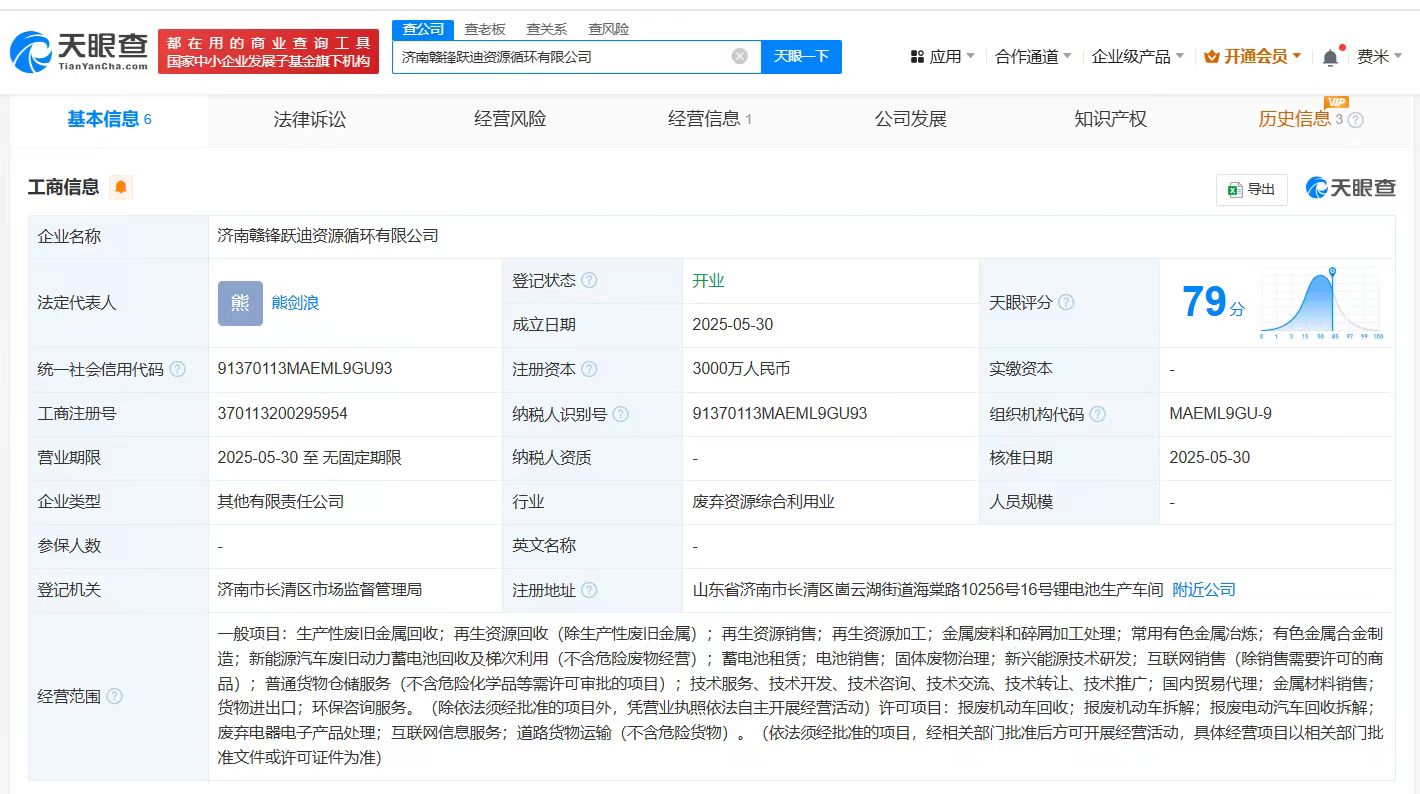
Task: Open help icon next to 纳税人识别号
Action: (x=621, y=414)
